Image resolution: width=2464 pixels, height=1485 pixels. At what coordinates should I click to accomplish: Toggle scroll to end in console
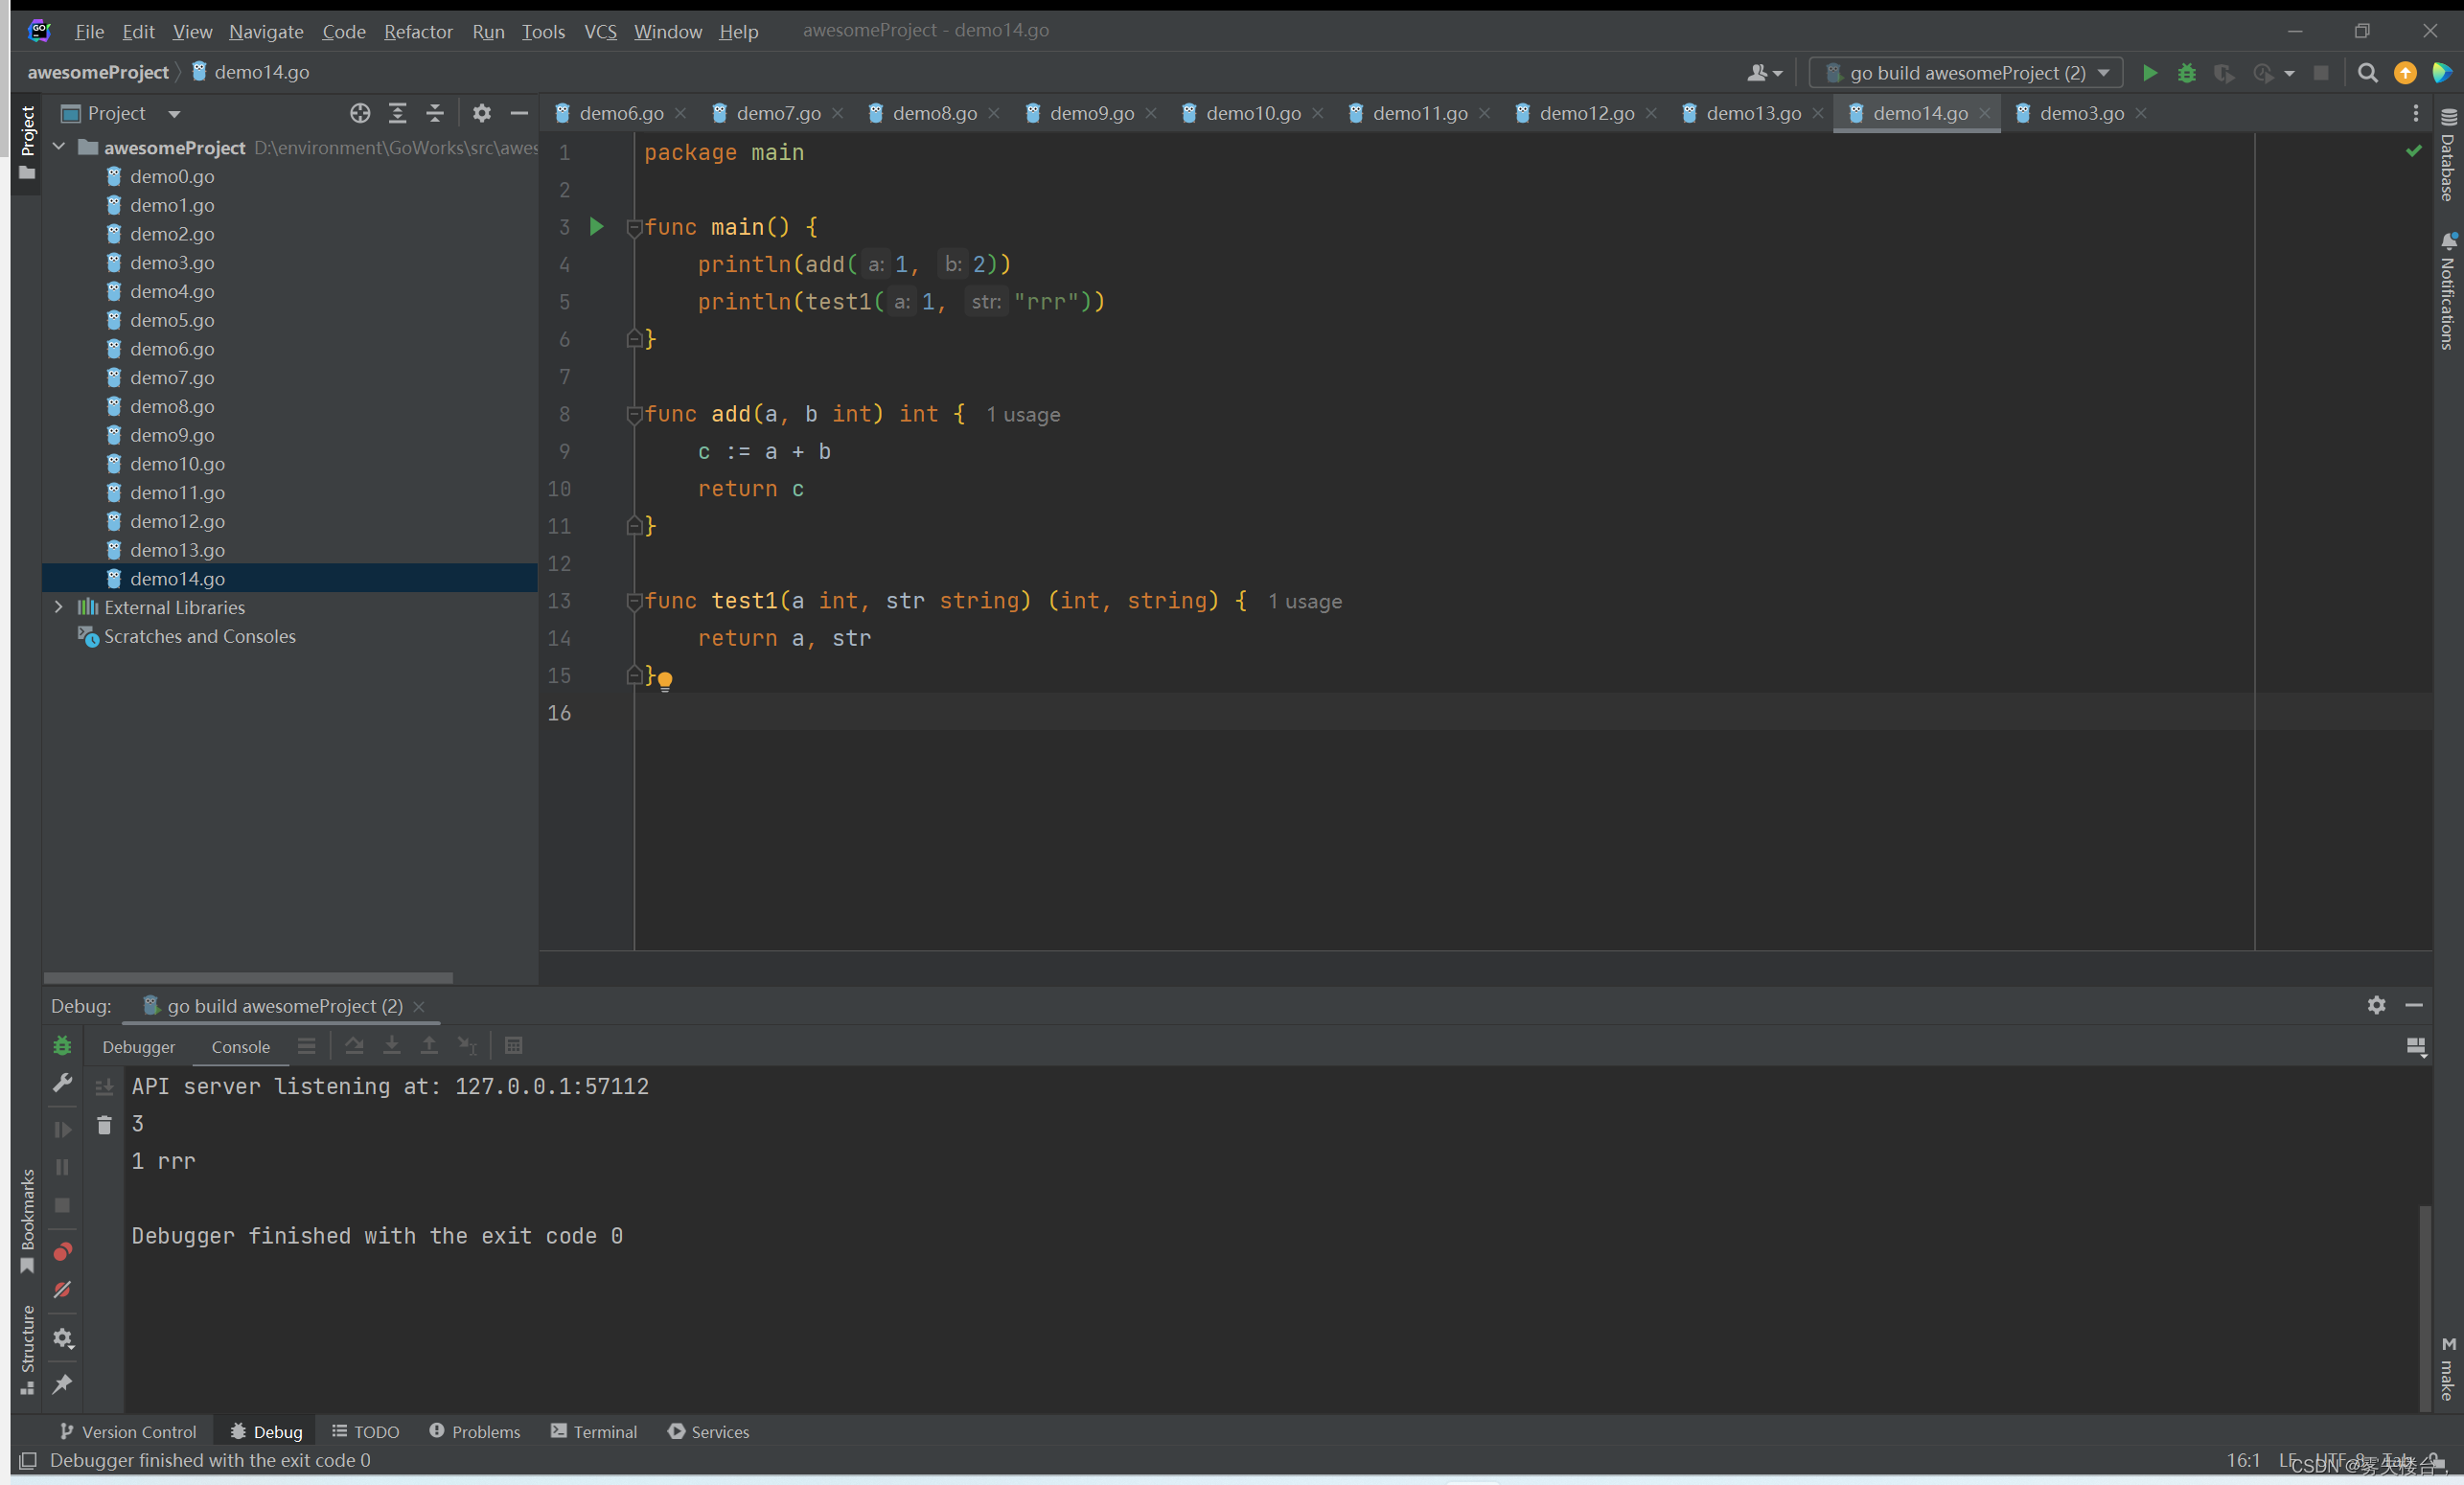click(x=104, y=1087)
